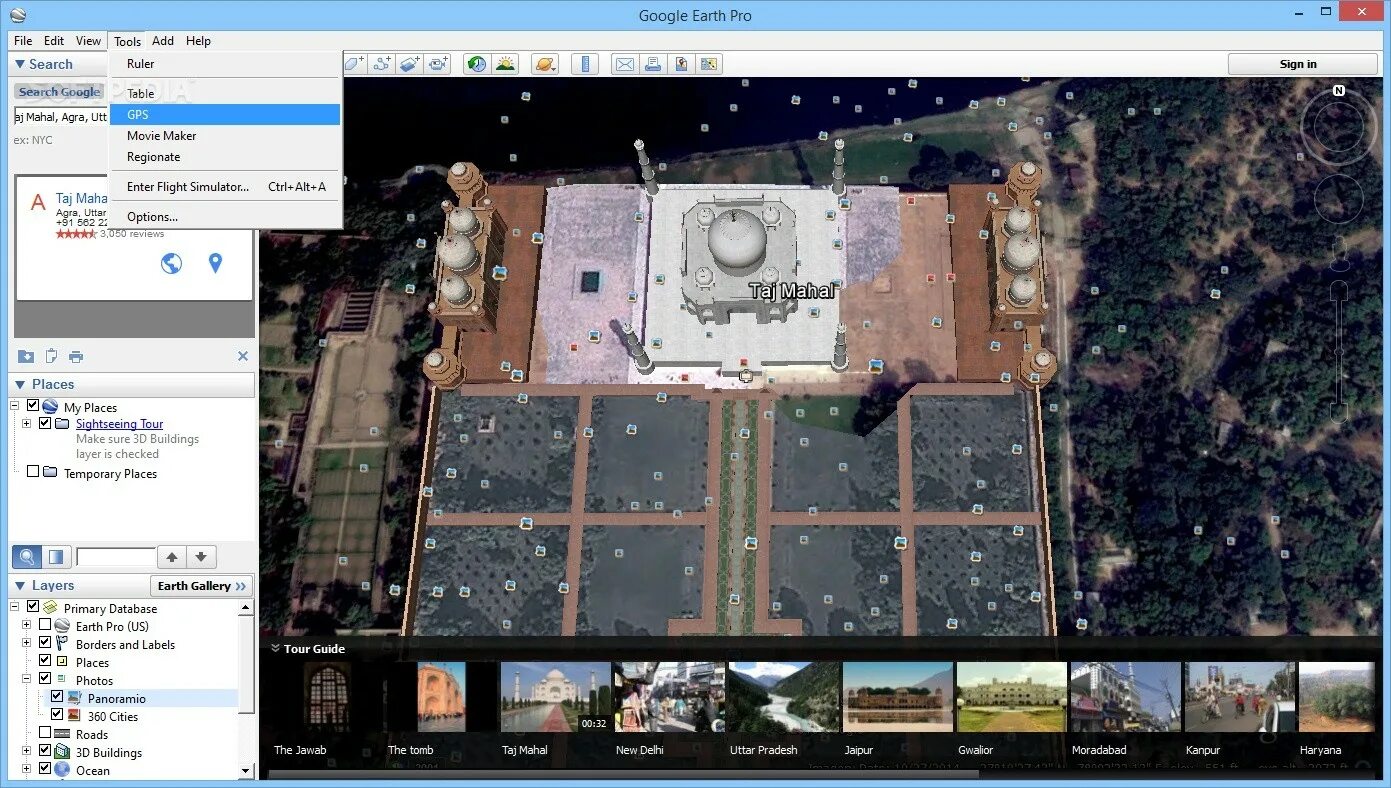1391x788 pixels.
Task: Select GPS from the Tools menu
Action: coord(225,114)
